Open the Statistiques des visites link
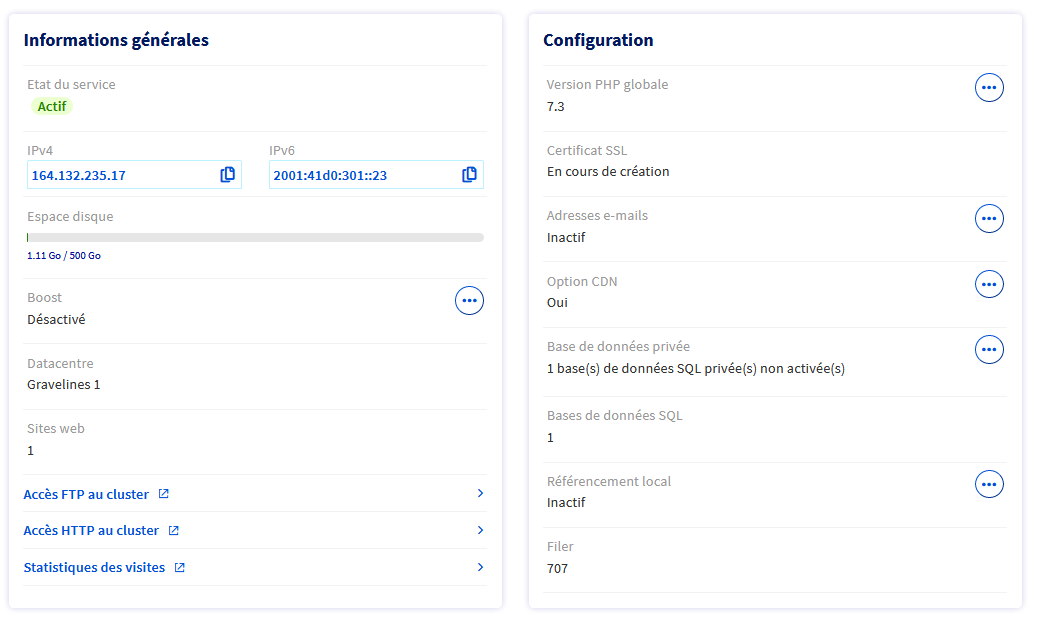 pos(94,568)
